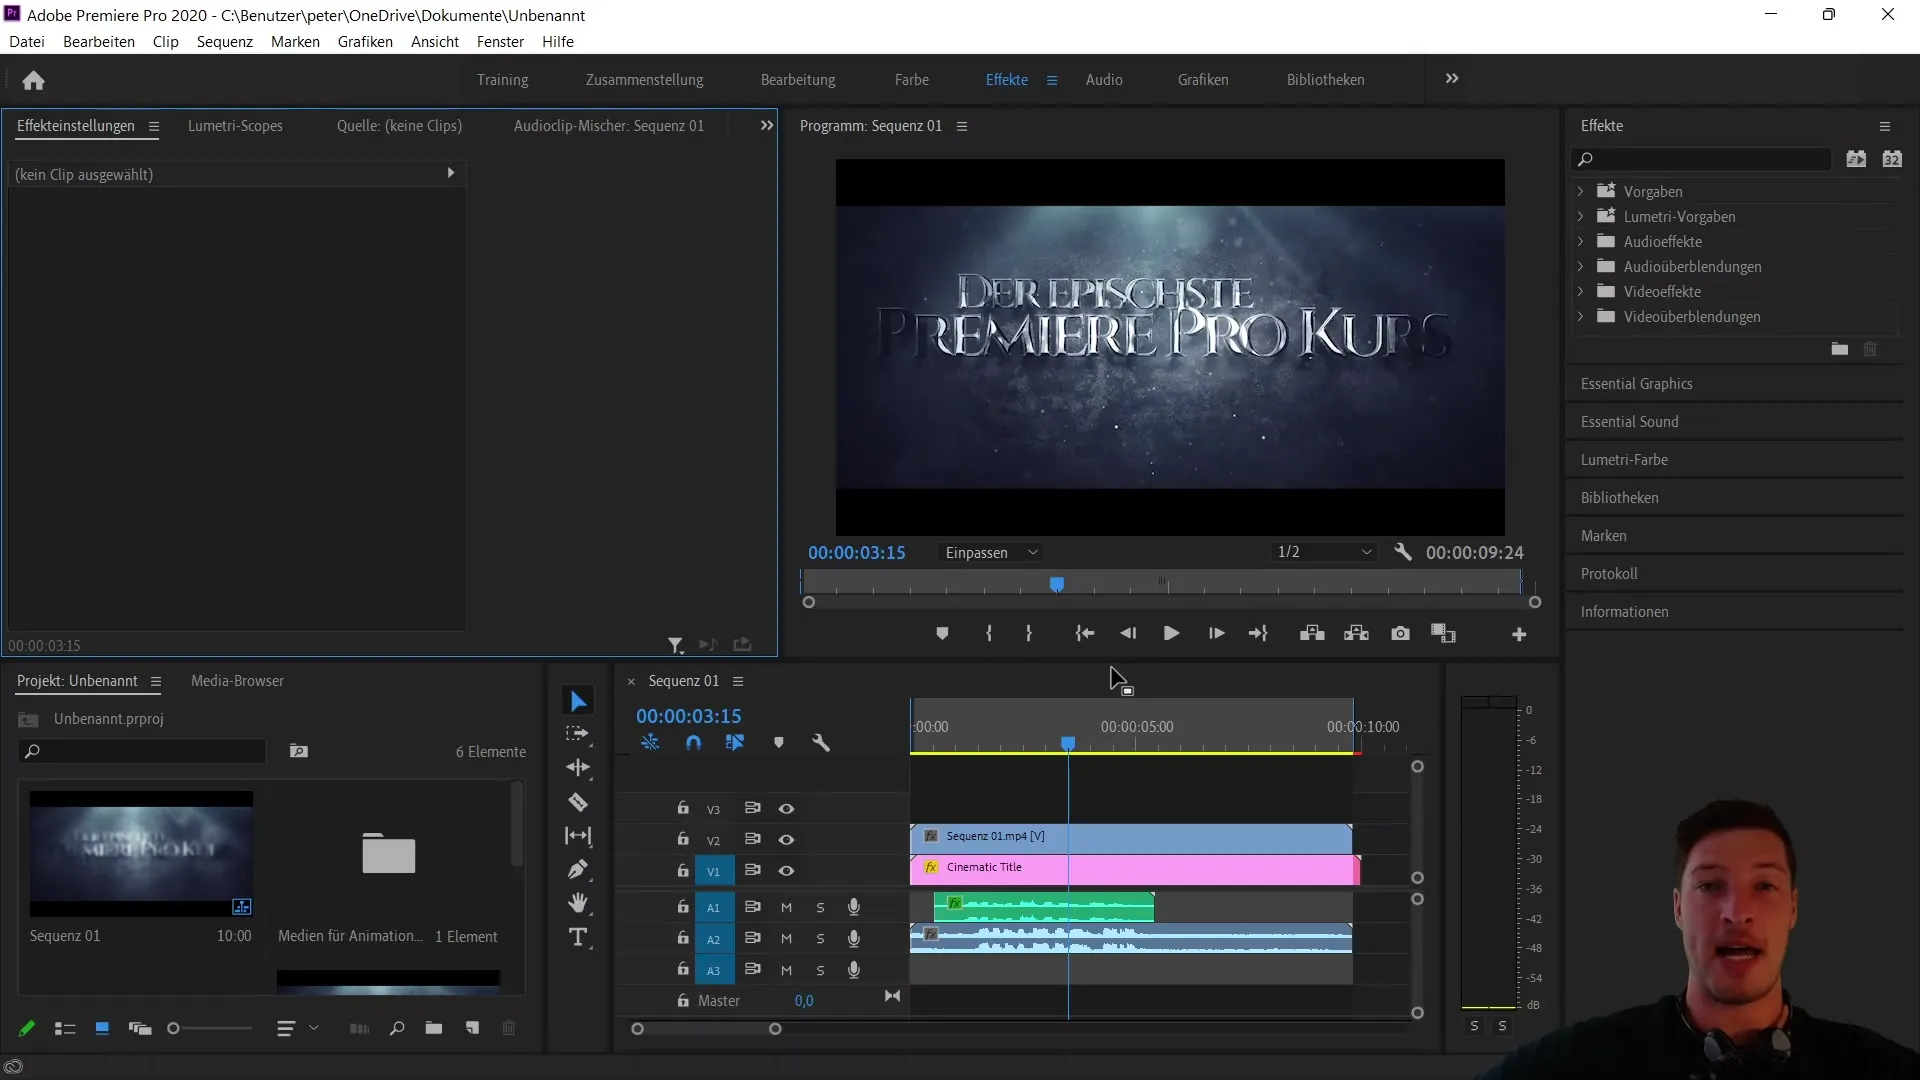Switch to Bearbeitung workspace tab

799,79
